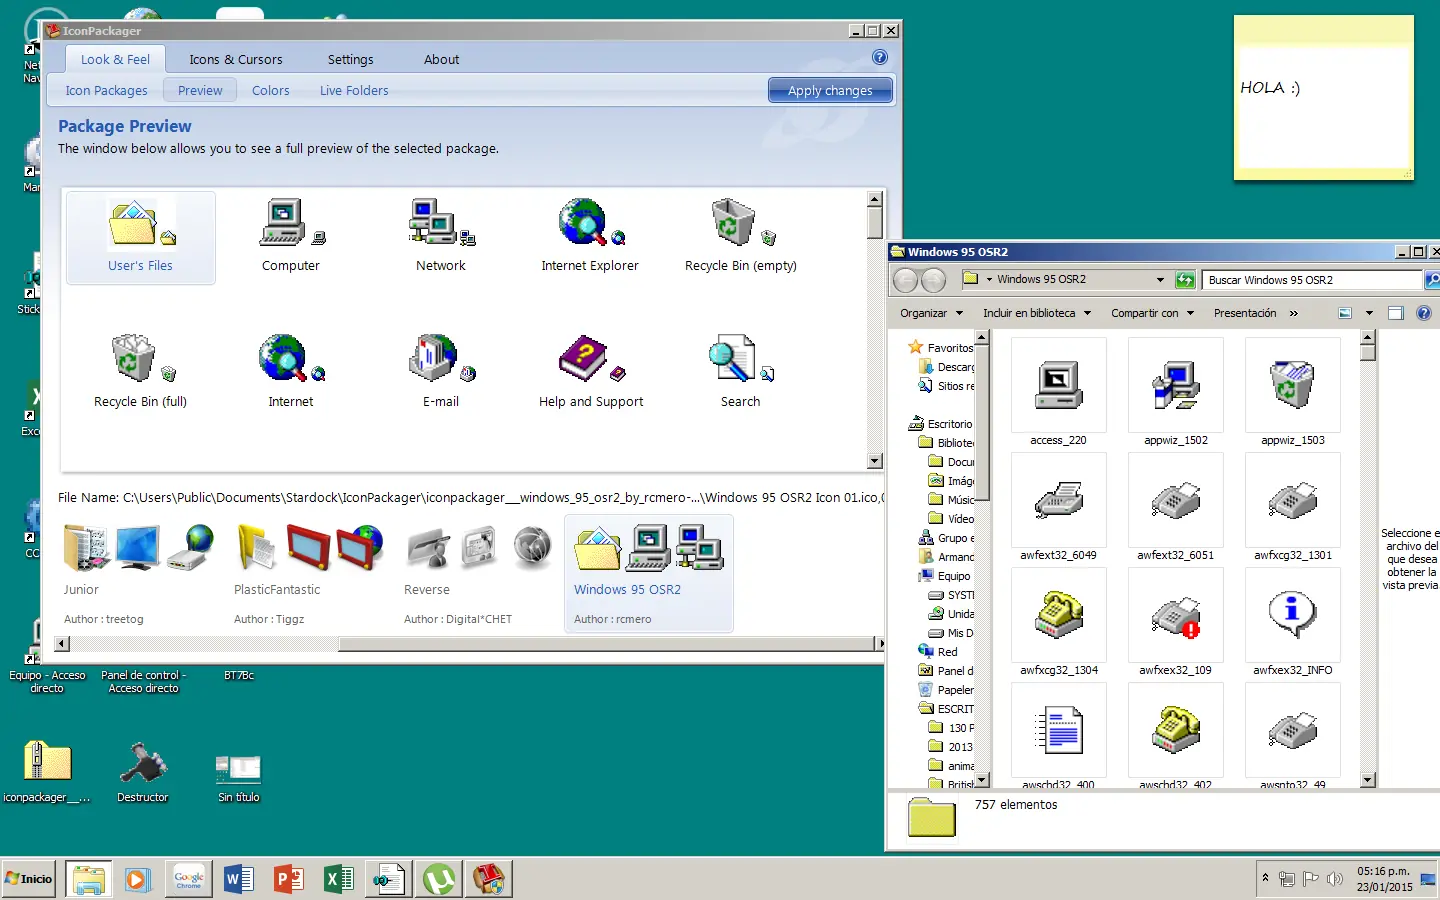Viewport: 1440px width, 900px height.
Task: Click the volume speaker tray icon
Action: (1335, 879)
